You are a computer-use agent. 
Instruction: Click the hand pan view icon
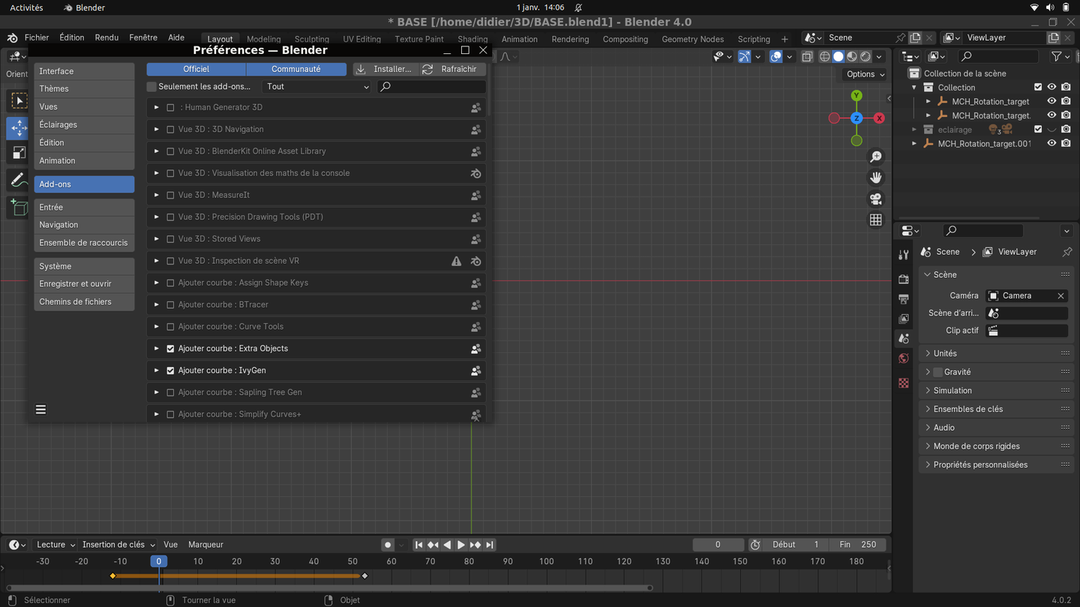[876, 178]
